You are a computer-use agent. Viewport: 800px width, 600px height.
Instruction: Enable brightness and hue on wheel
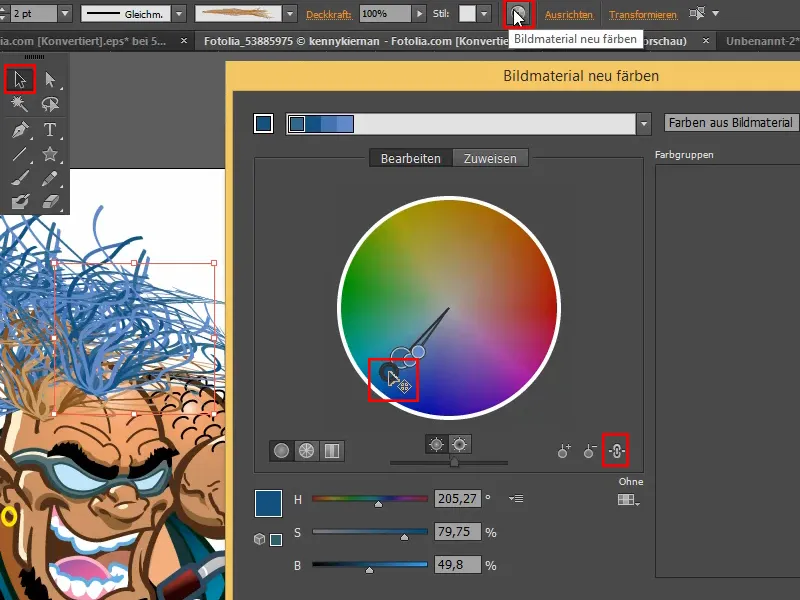point(460,444)
